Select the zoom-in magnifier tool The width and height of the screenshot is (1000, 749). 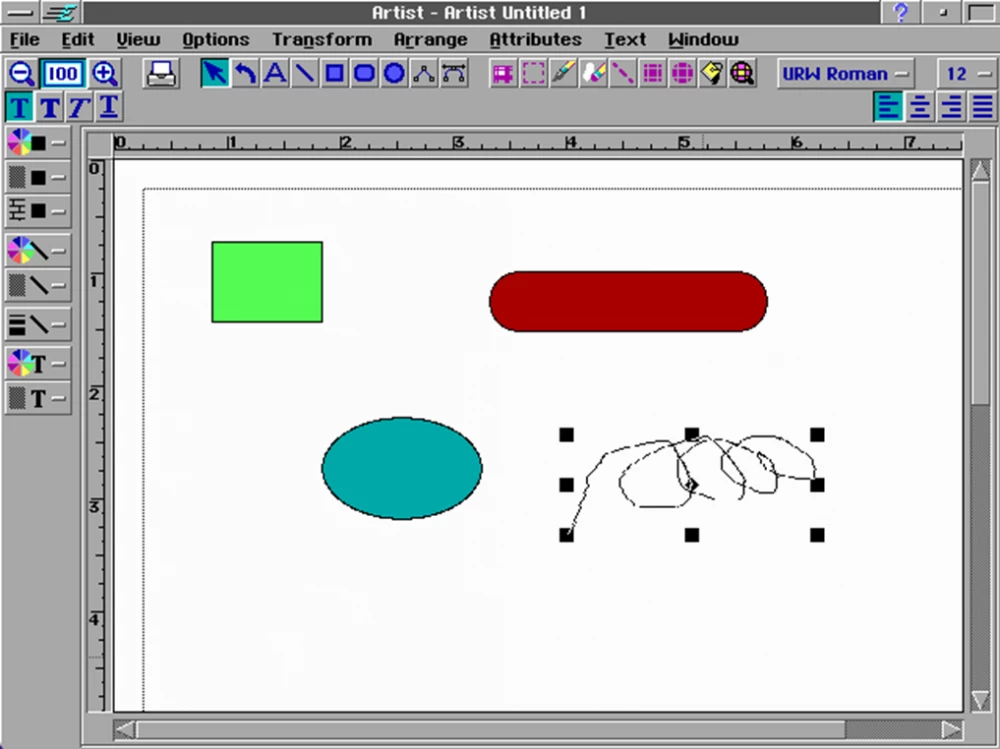coord(104,72)
